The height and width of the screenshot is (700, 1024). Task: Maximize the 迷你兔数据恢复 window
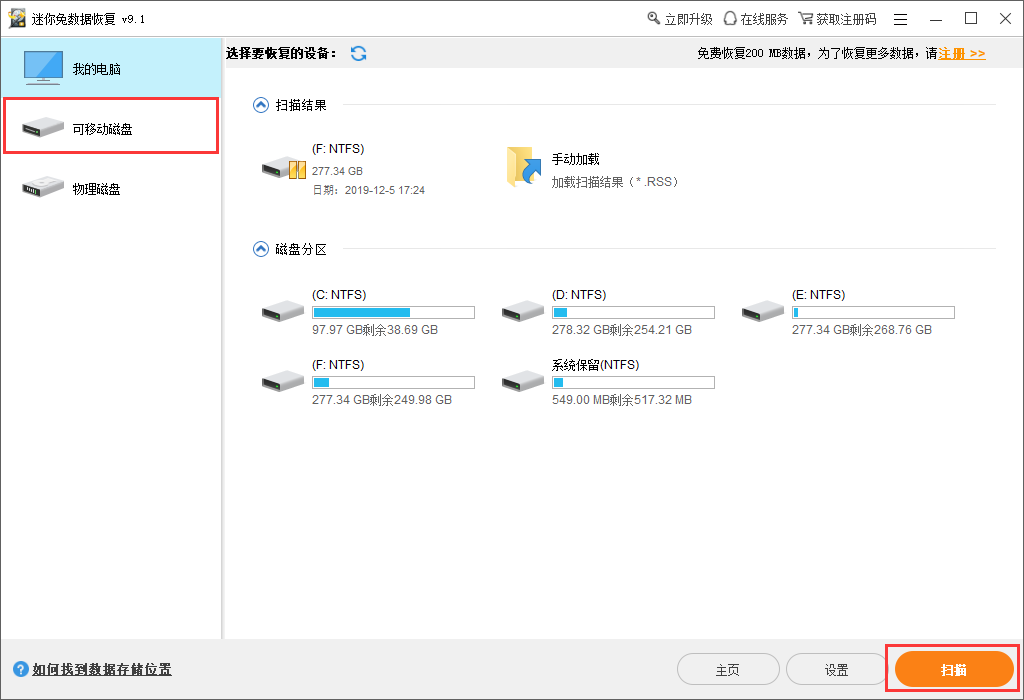(971, 19)
